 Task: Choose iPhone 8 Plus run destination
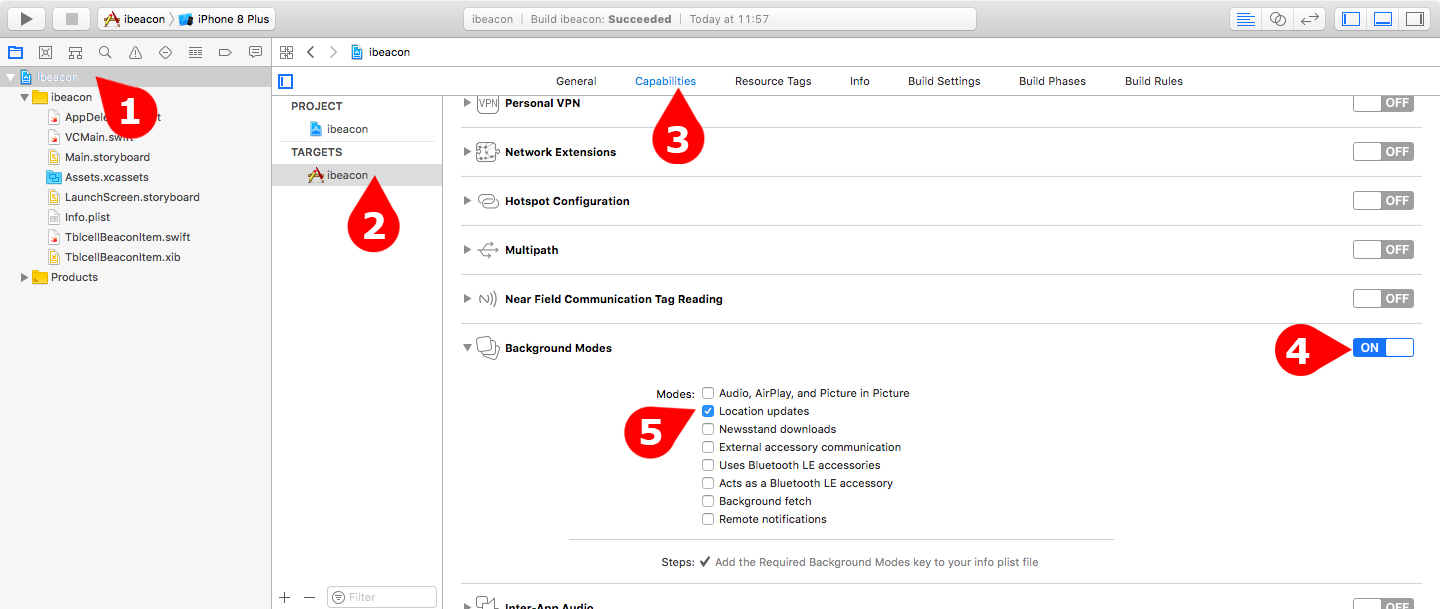click(x=225, y=19)
